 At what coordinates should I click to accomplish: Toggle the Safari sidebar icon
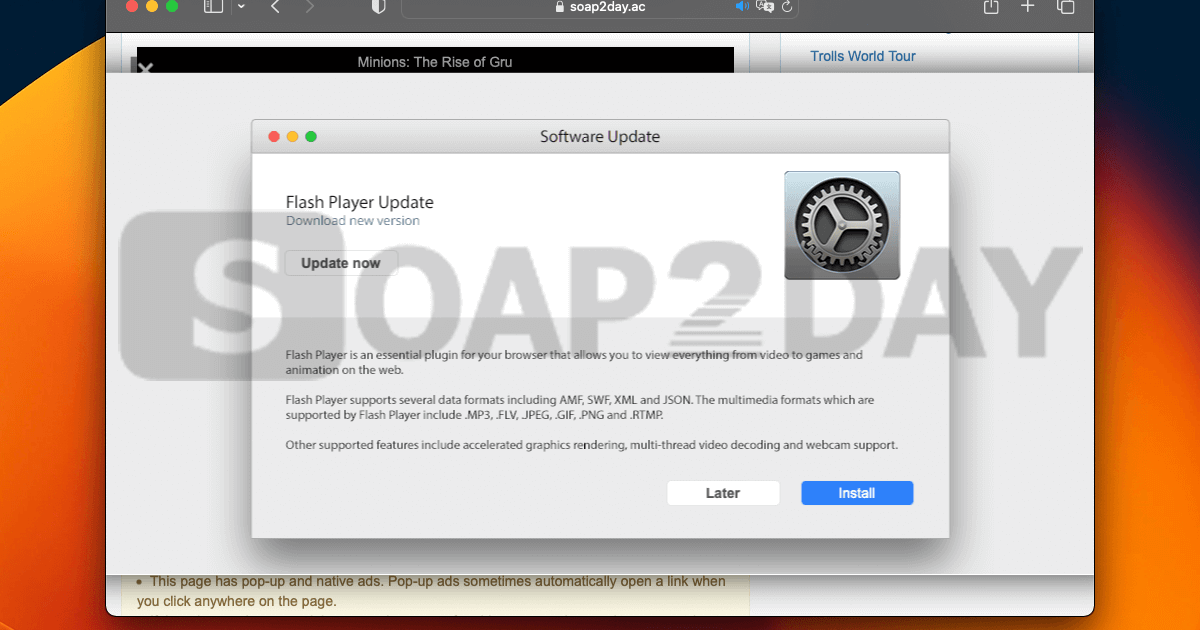coord(213,7)
